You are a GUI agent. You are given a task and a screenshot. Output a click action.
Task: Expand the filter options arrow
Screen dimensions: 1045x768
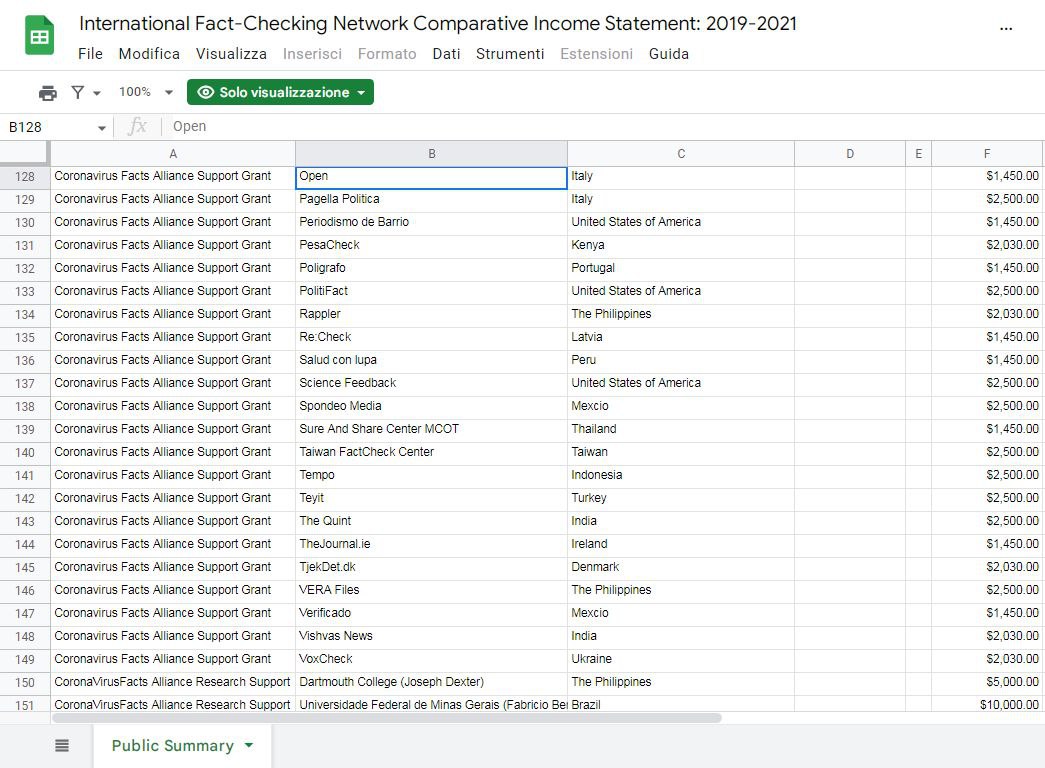pyautogui.click(x=97, y=93)
